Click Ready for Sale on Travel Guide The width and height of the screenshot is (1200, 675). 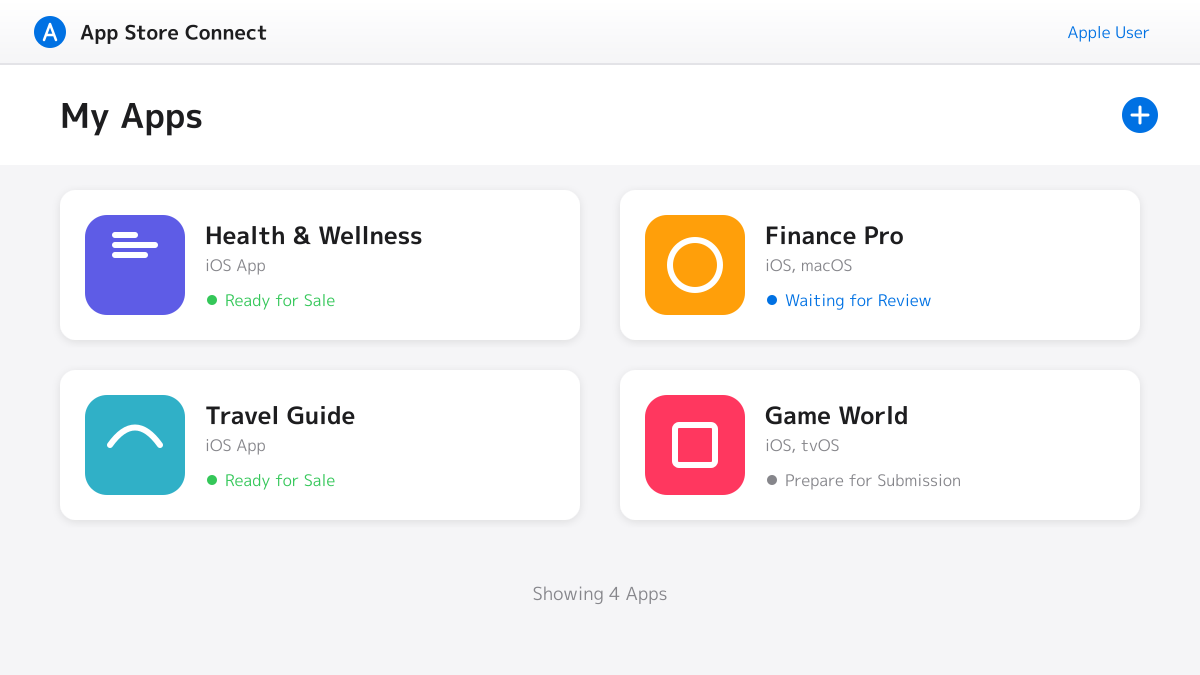(280, 480)
